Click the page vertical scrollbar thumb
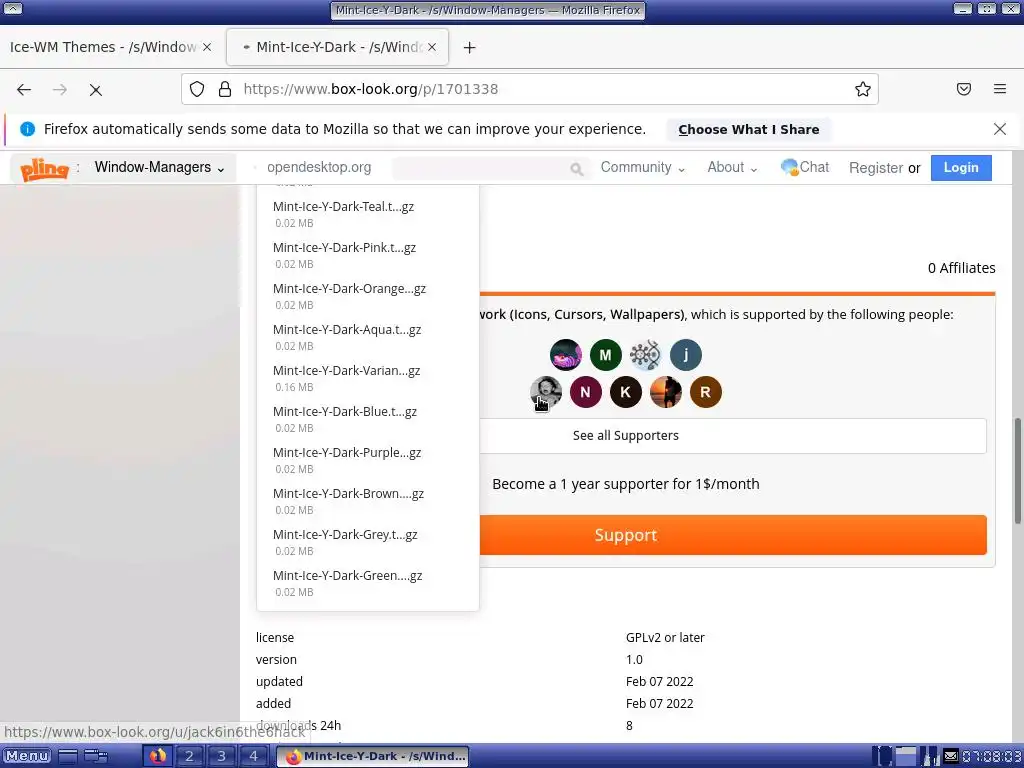1024x768 pixels. pos(1017,470)
